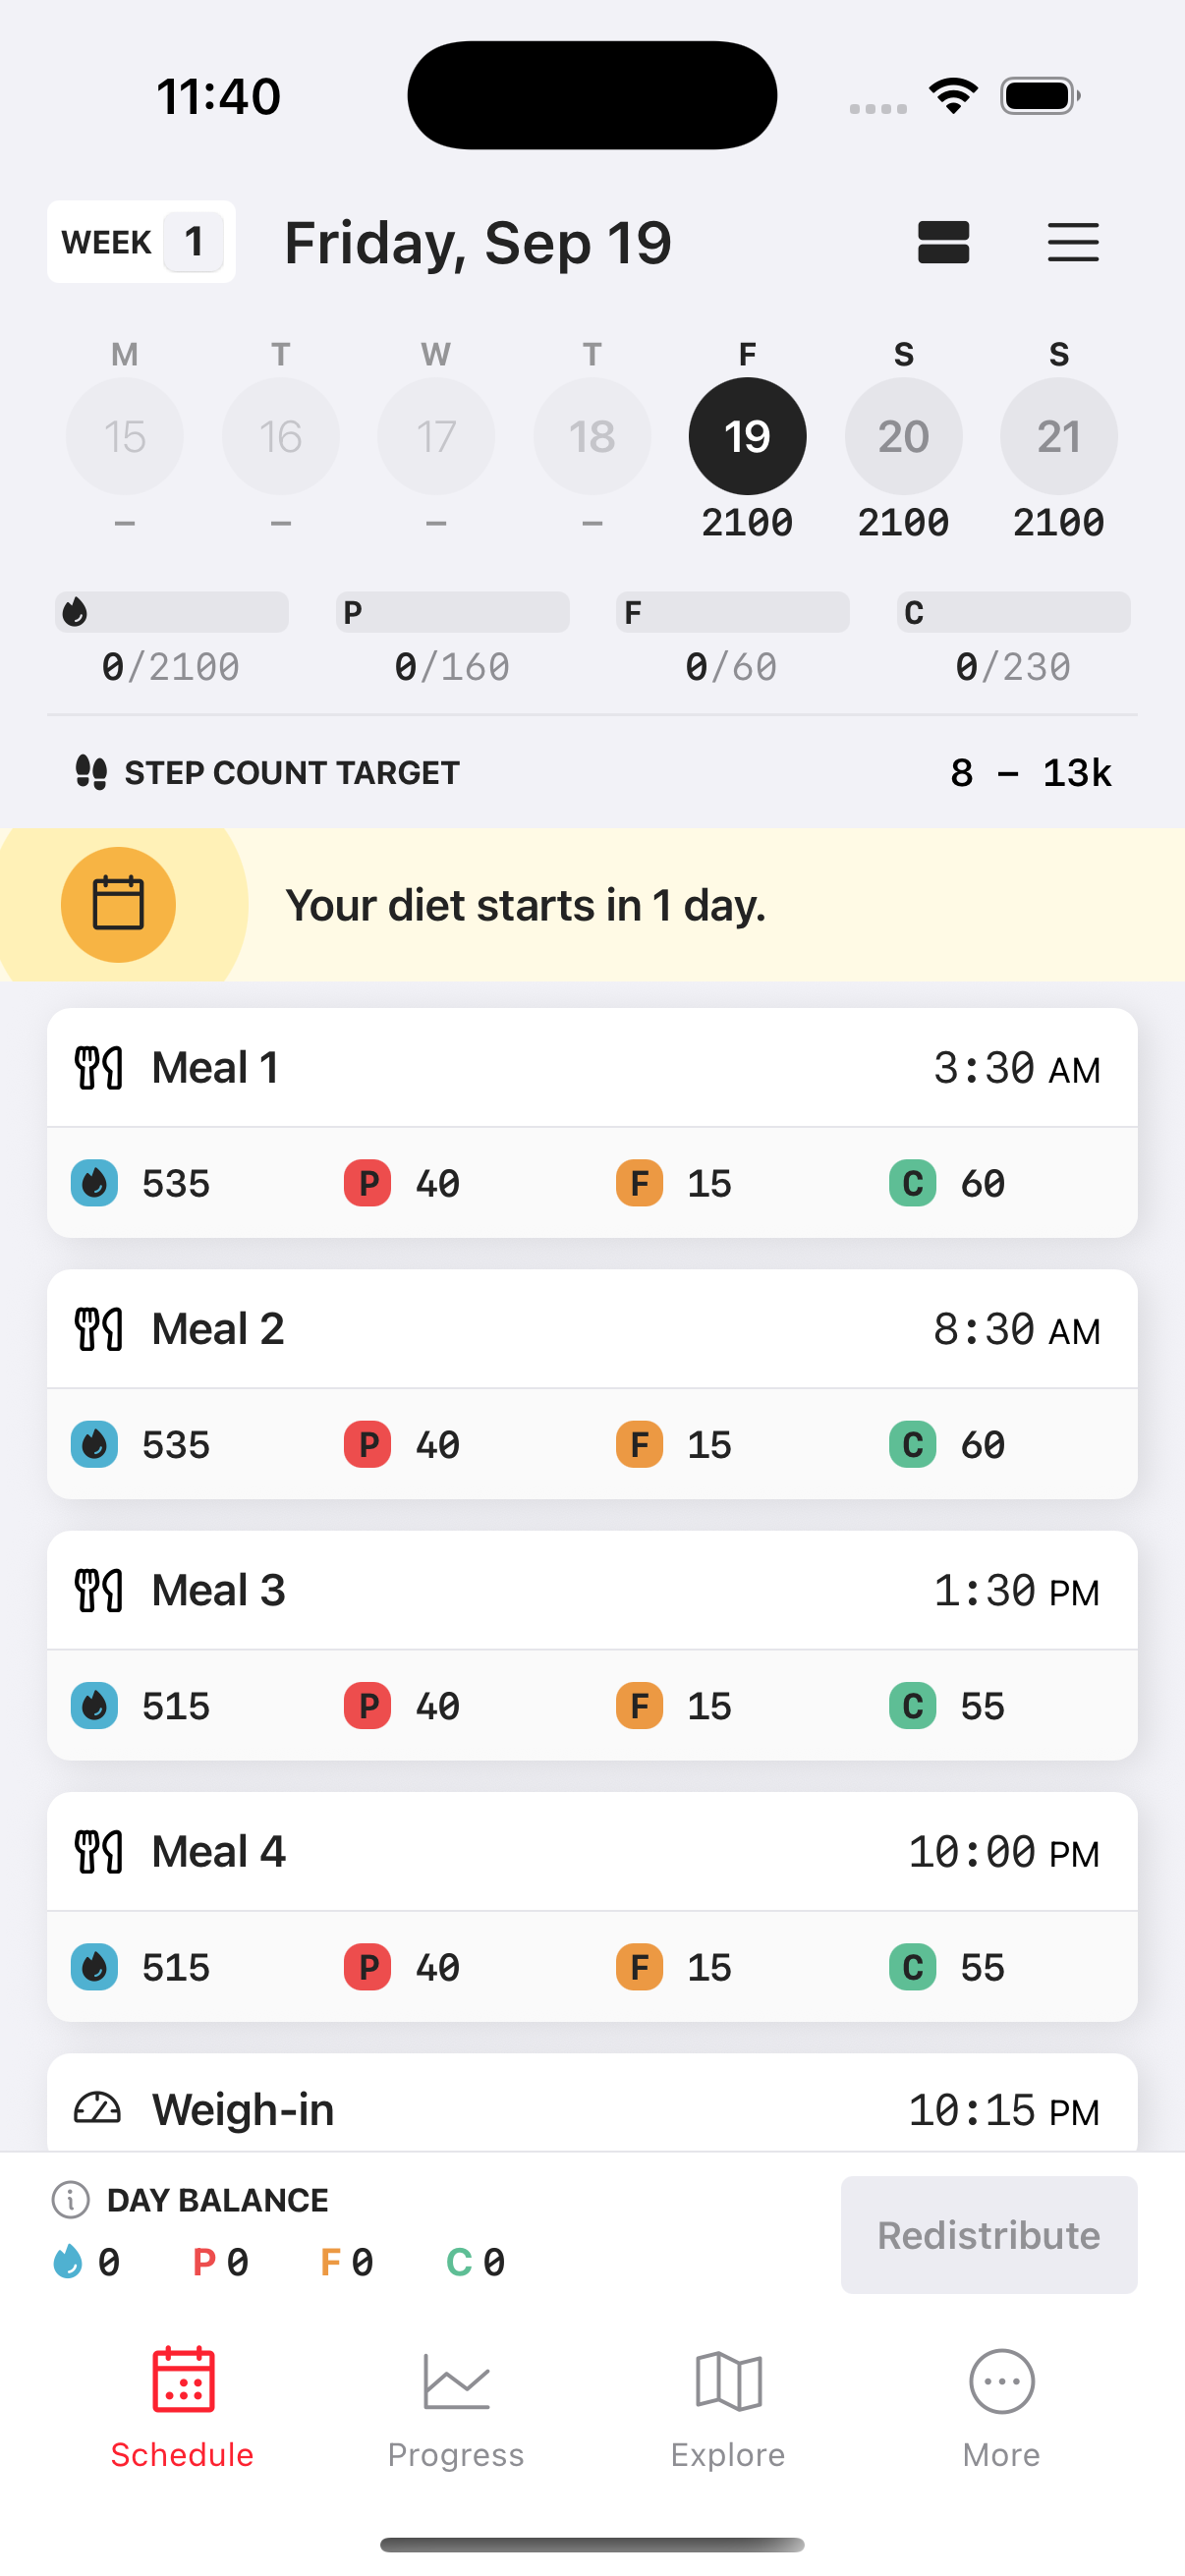Image resolution: width=1185 pixels, height=2576 pixels.
Task: Tap the Meal 4 time 10:00 PM
Action: 1003,1852
